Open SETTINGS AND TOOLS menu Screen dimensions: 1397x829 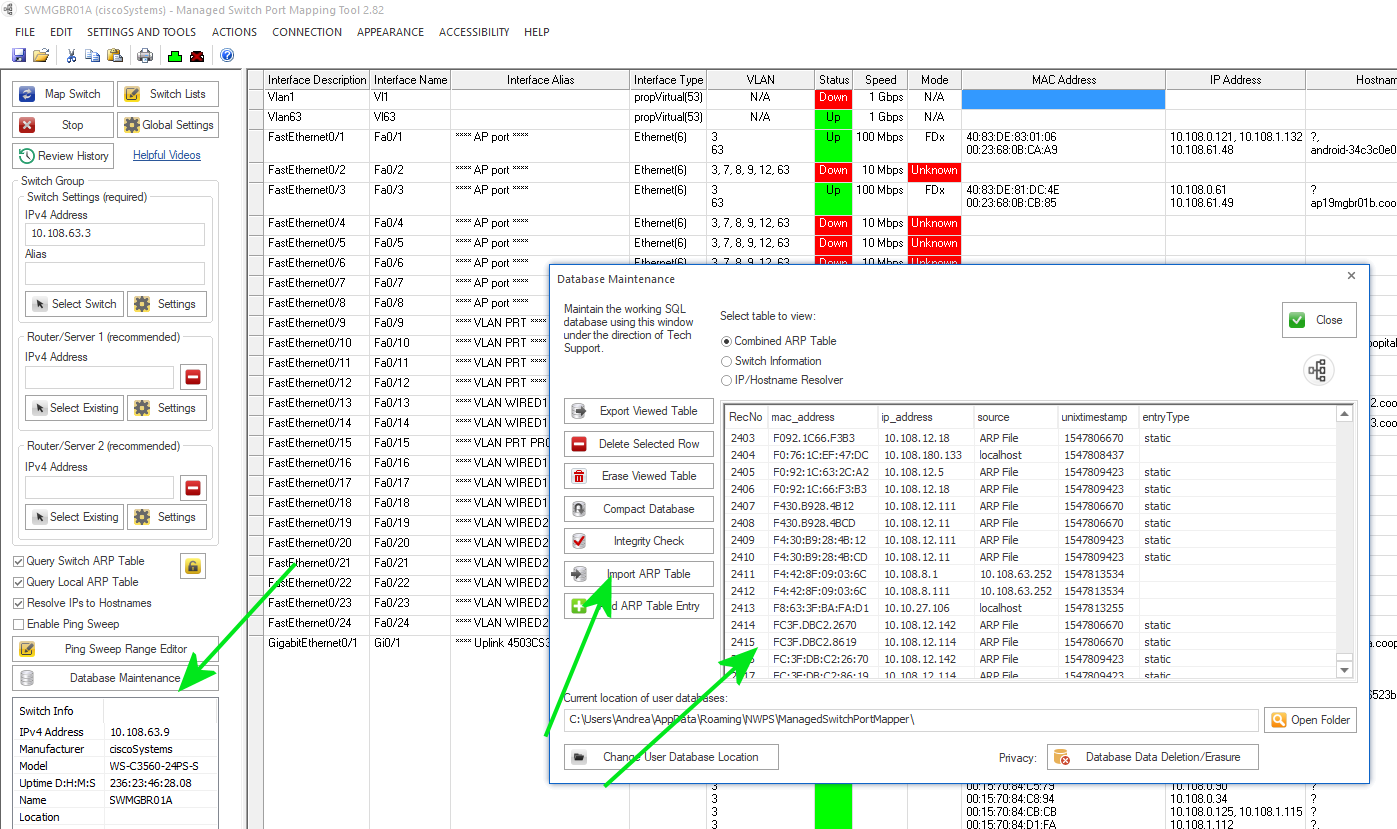click(141, 32)
